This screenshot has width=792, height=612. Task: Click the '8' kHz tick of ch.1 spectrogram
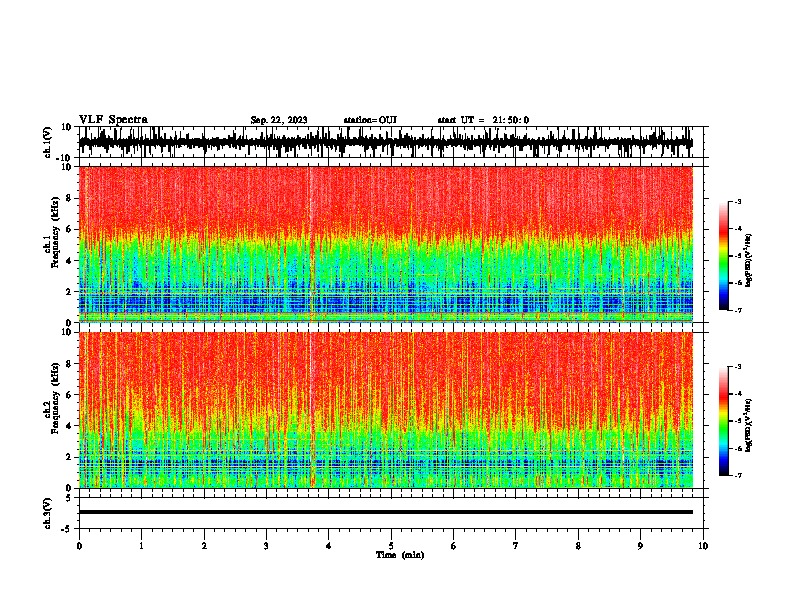pos(69,198)
